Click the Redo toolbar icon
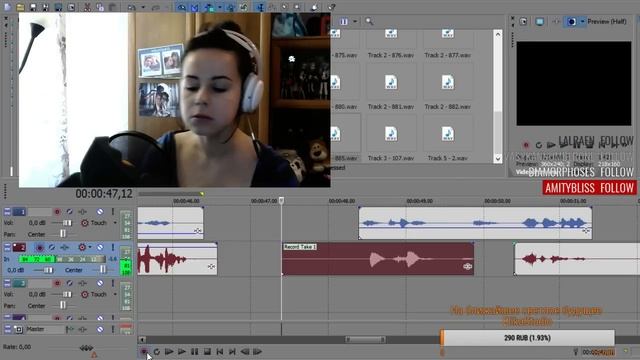 pyautogui.click(x=156, y=7)
